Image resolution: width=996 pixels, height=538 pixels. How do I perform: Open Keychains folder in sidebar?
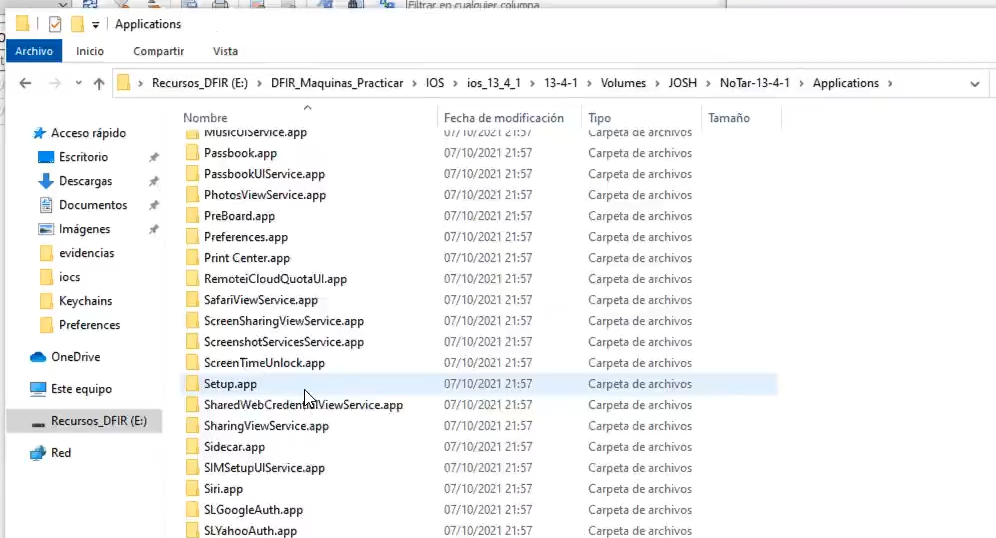click(x=85, y=301)
